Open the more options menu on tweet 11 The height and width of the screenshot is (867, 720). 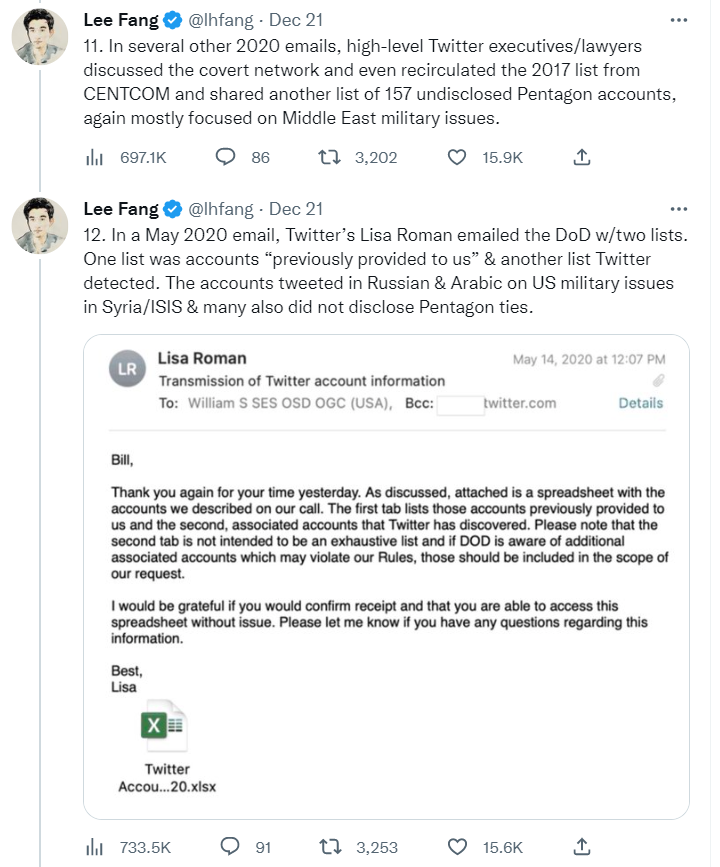(679, 20)
